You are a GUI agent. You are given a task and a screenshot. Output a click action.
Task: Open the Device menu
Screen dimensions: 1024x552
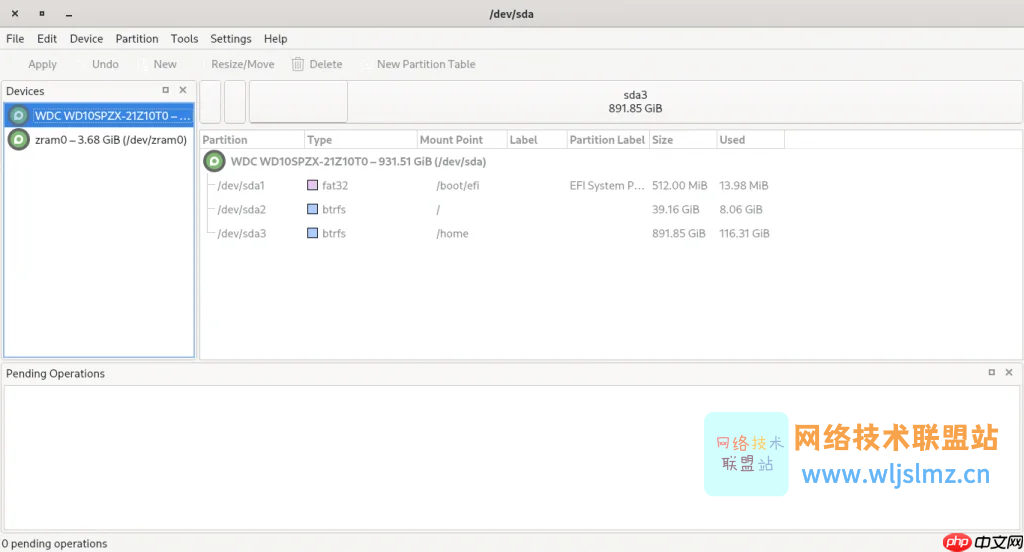click(86, 39)
